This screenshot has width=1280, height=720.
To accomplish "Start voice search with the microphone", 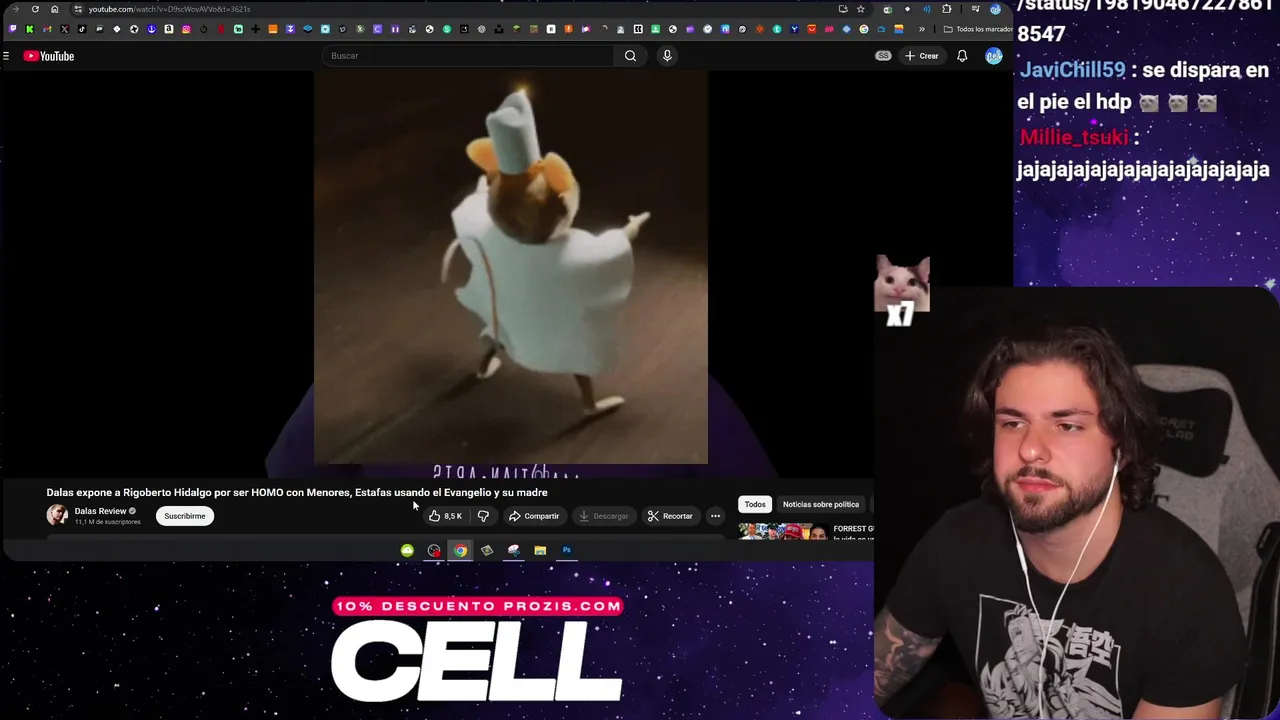I will pyautogui.click(x=667, y=56).
